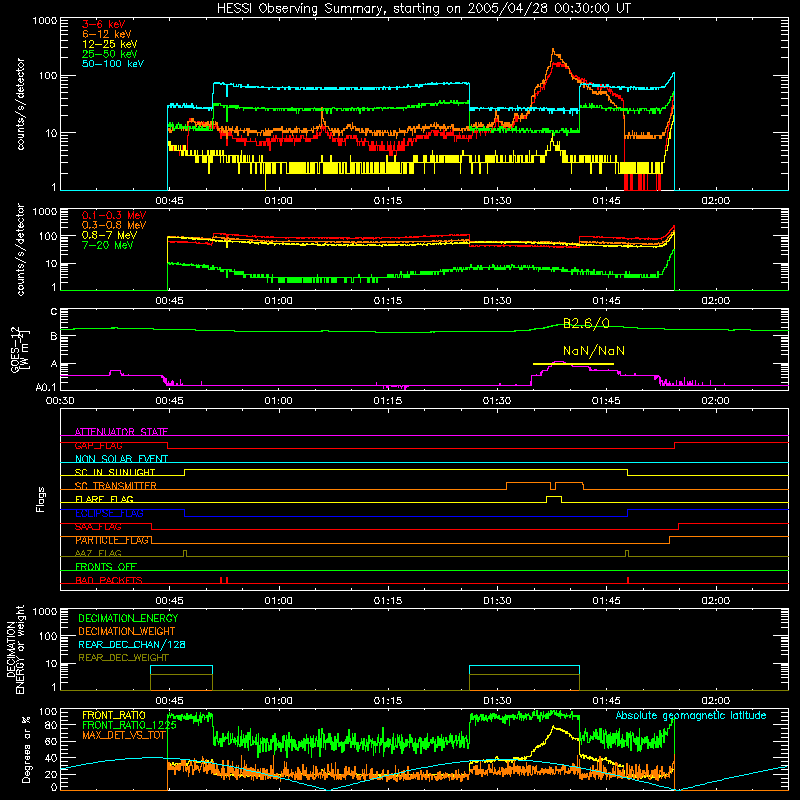
Task: Click the AAZ_FLAG pulse near 00:47
Action: tap(185, 553)
